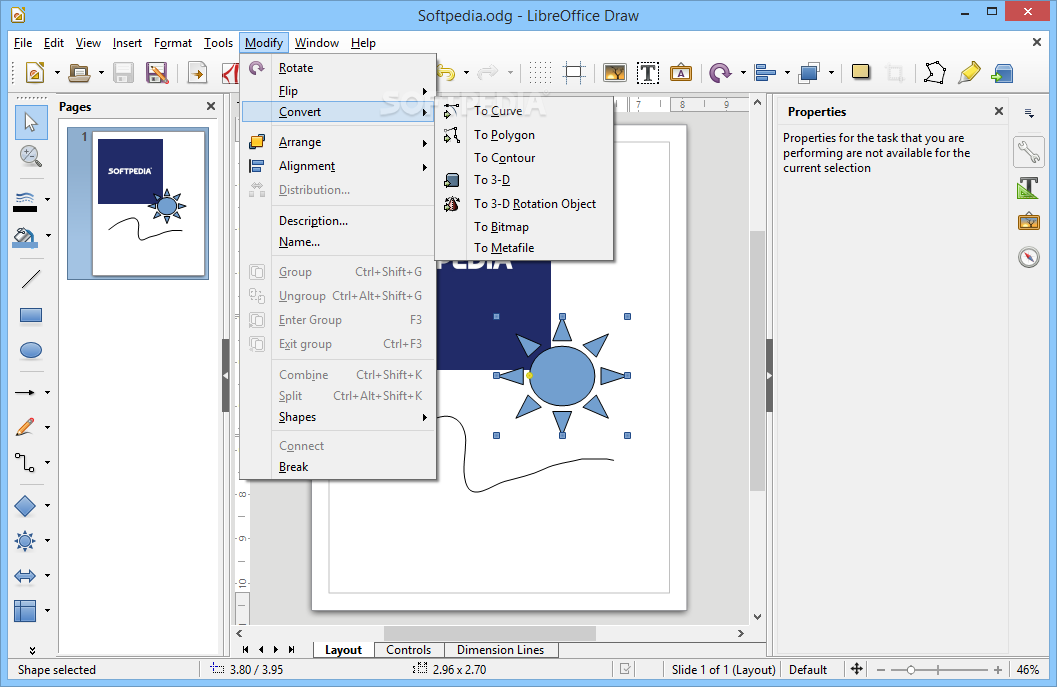Viewport: 1057px width, 687px height.
Task: Expand Basic Shapes dropdown arrow
Action: click(47, 506)
